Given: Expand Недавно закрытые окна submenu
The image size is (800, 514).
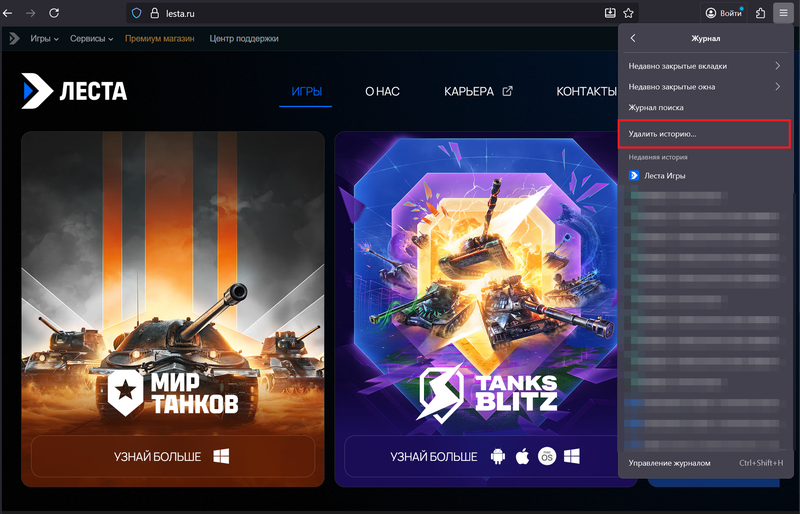Looking at the screenshot, I should (x=705, y=87).
